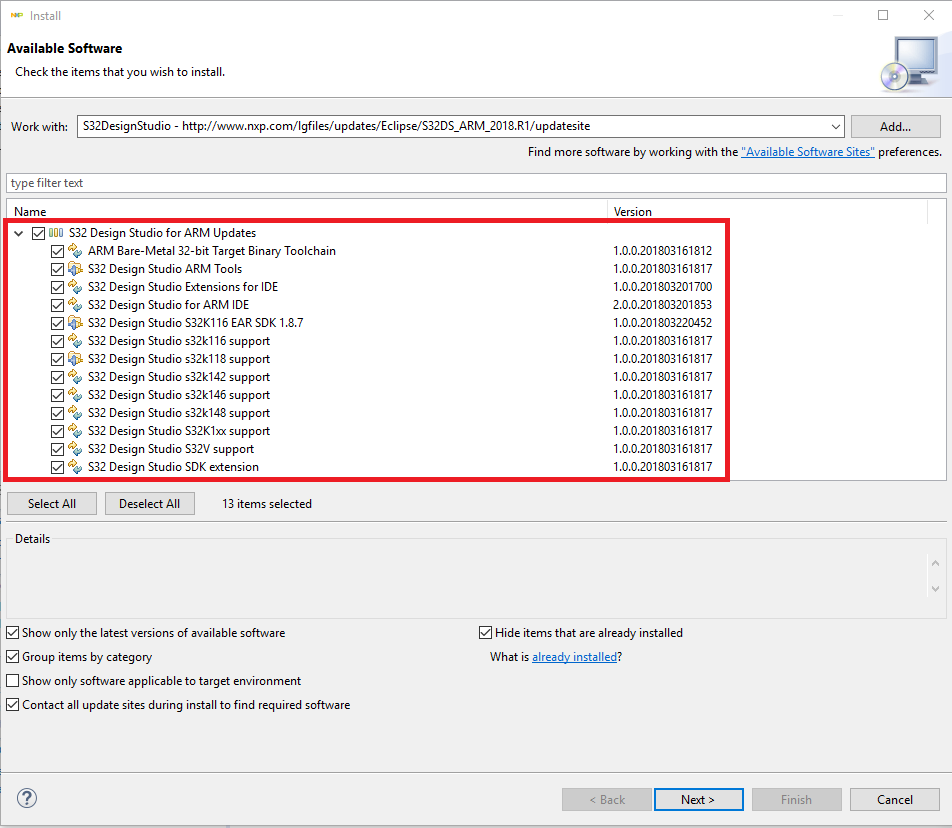The height and width of the screenshot is (828, 952).
Task: Select the S32 Design Studio s32k146 support row text
Action: point(178,395)
